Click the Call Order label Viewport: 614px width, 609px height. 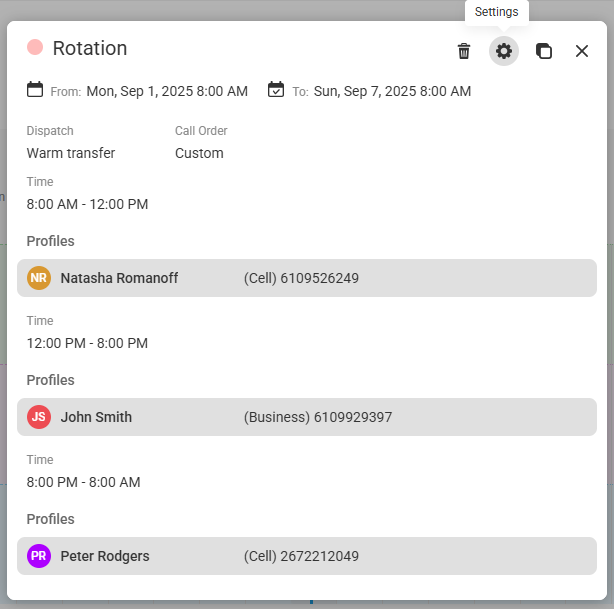point(201,131)
